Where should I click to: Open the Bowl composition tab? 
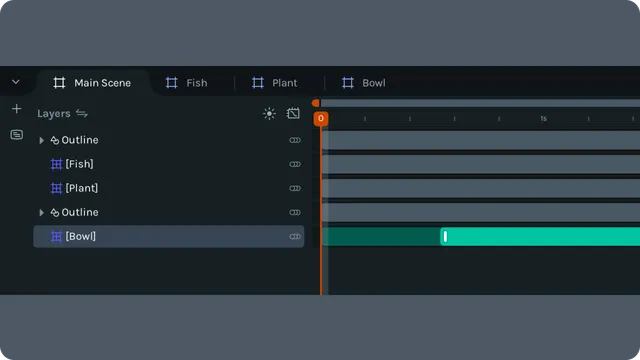pos(364,83)
